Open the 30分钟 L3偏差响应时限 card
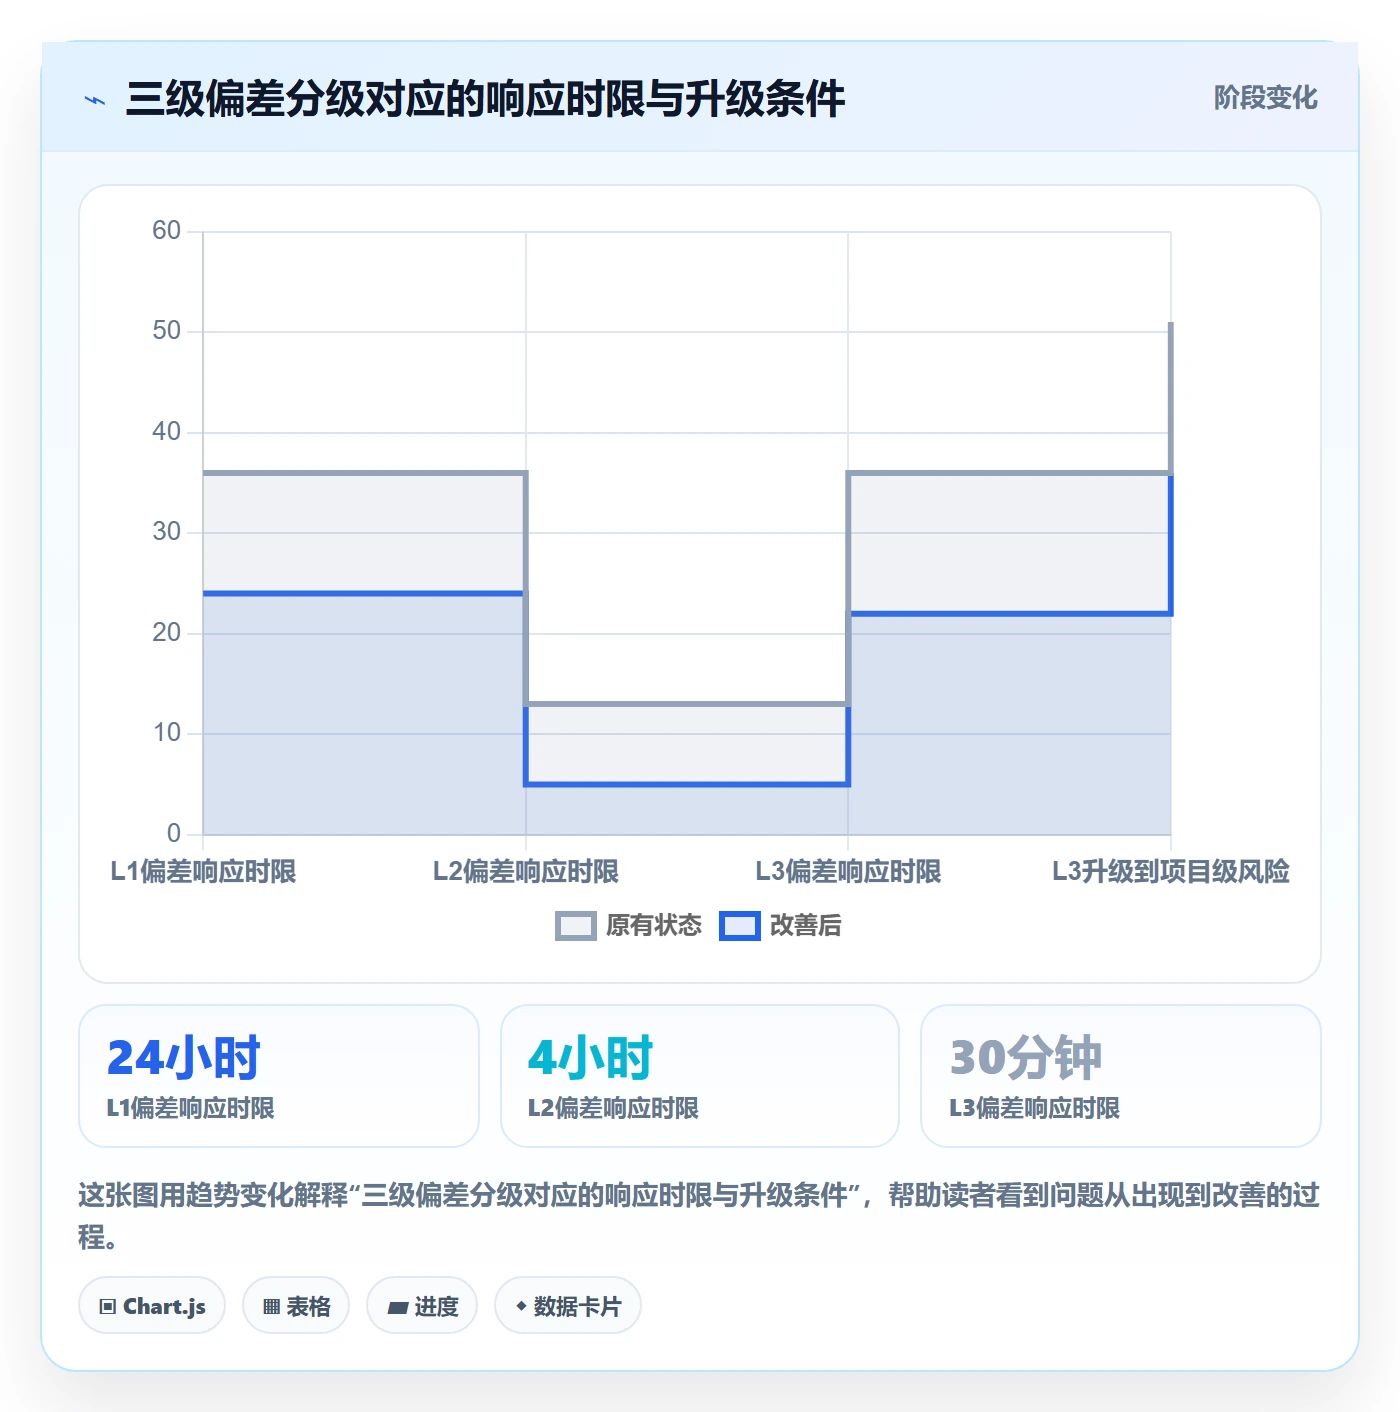 pyautogui.click(x=1121, y=1076)
